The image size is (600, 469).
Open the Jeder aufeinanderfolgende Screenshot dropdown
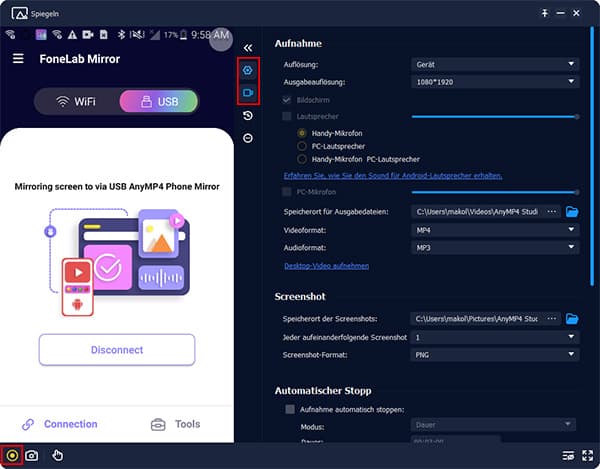pyautogui.click(x=495, y=337)
